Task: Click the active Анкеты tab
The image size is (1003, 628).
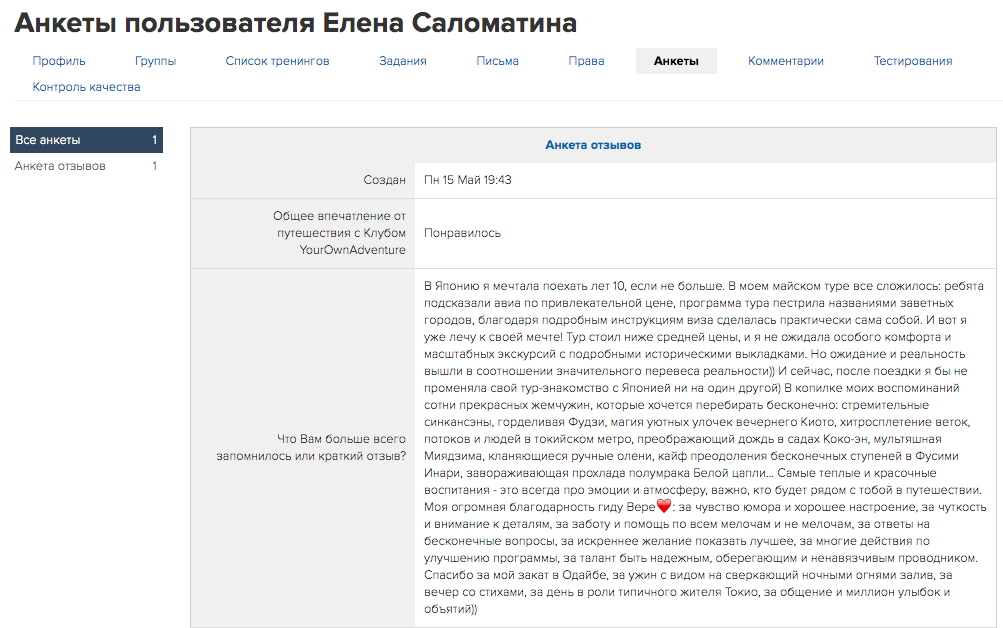Action: pos(676,61)
